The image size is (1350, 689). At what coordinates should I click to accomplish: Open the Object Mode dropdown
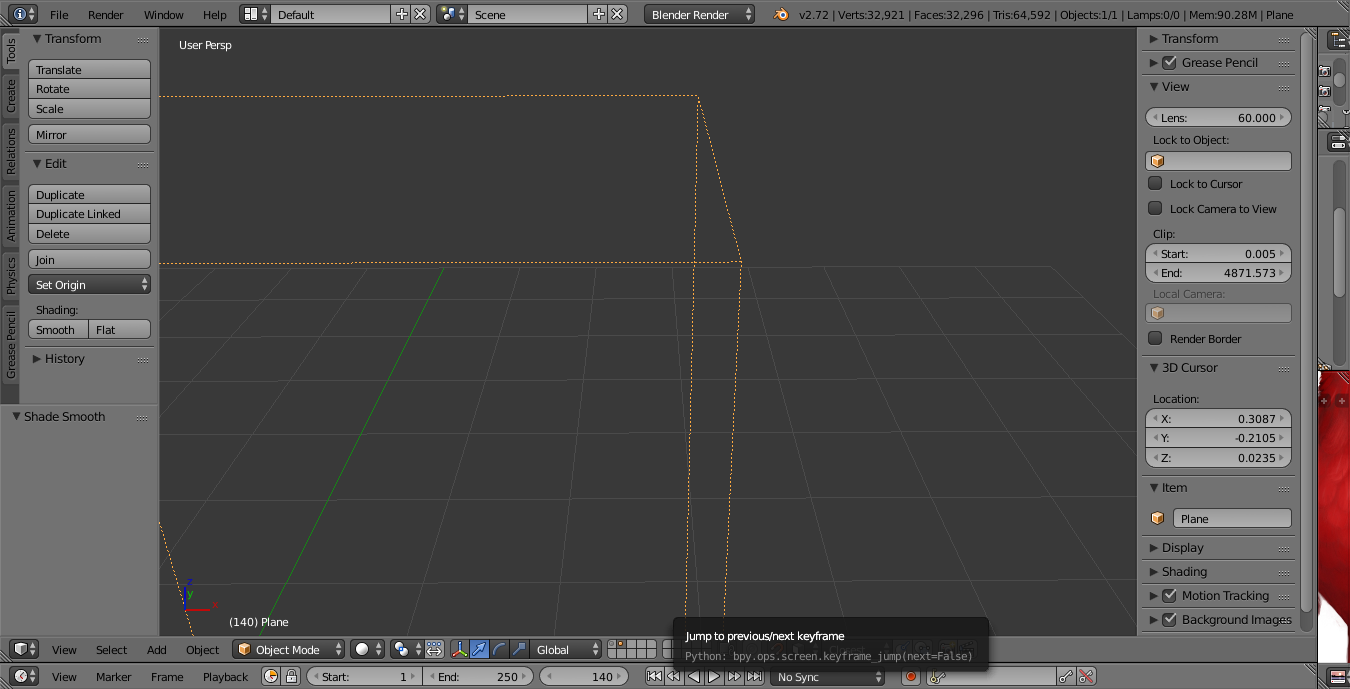tap(289, 649)
